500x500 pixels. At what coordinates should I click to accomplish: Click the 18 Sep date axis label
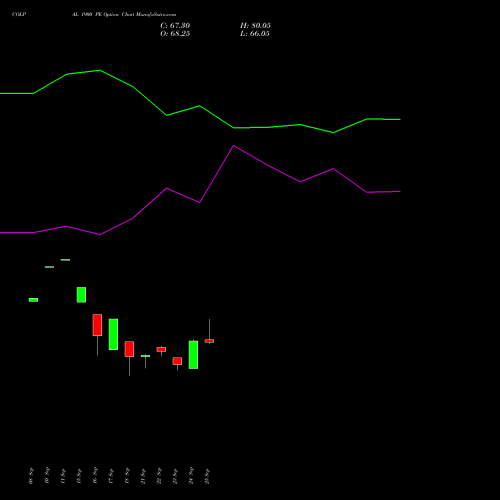pos(127,476)
